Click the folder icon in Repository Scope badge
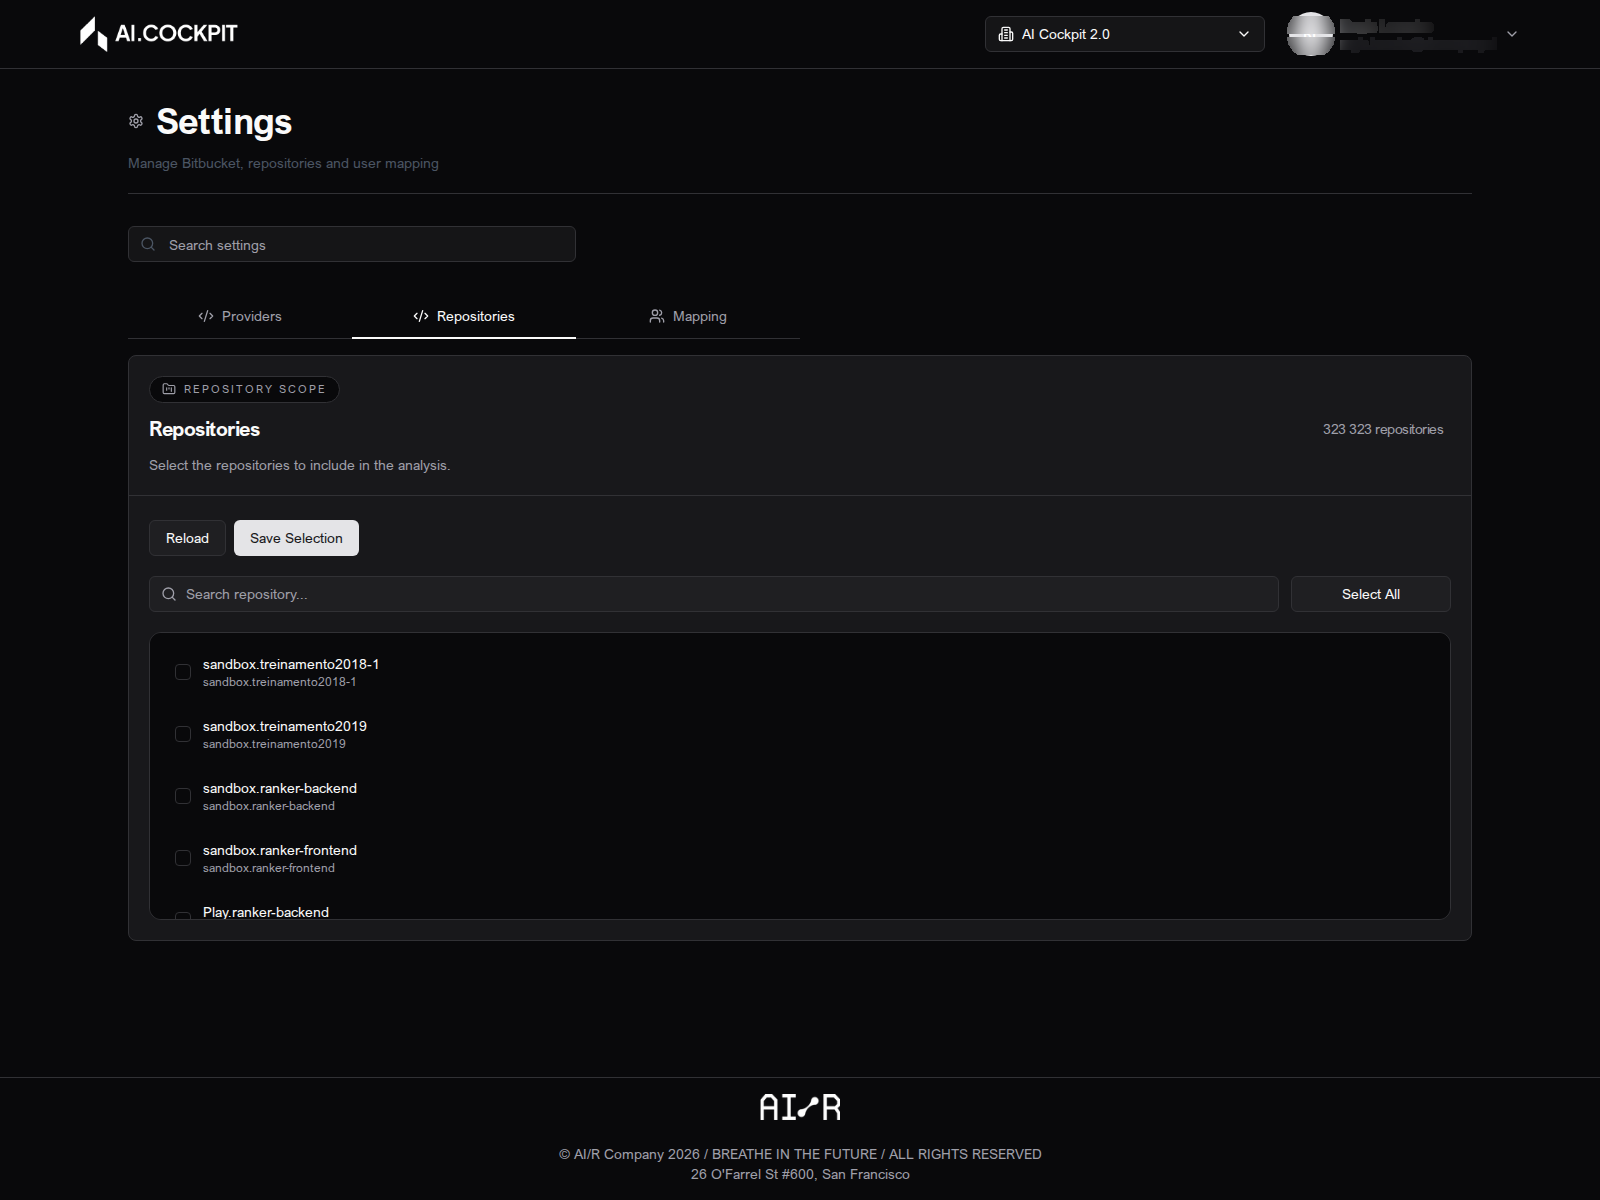Screen dimensions: 1600x1200 [x=169, y=389]
